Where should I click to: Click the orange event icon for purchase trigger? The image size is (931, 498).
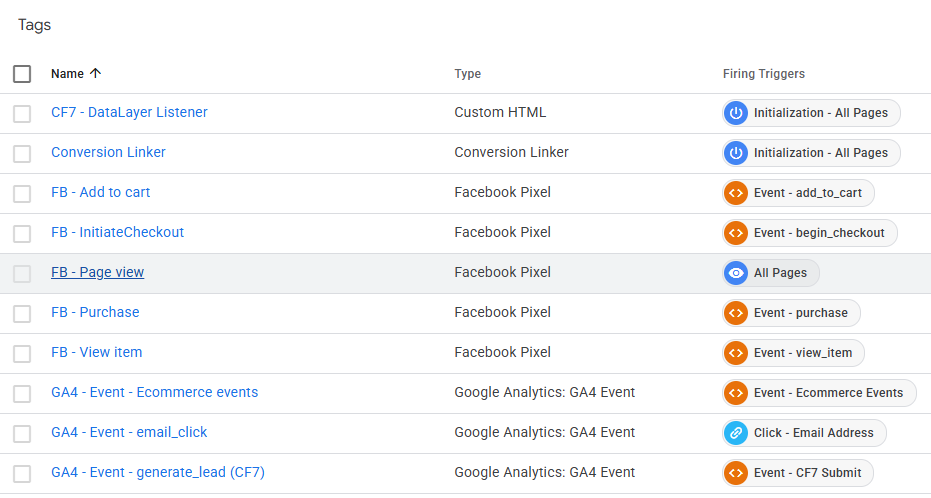[736, 313]
